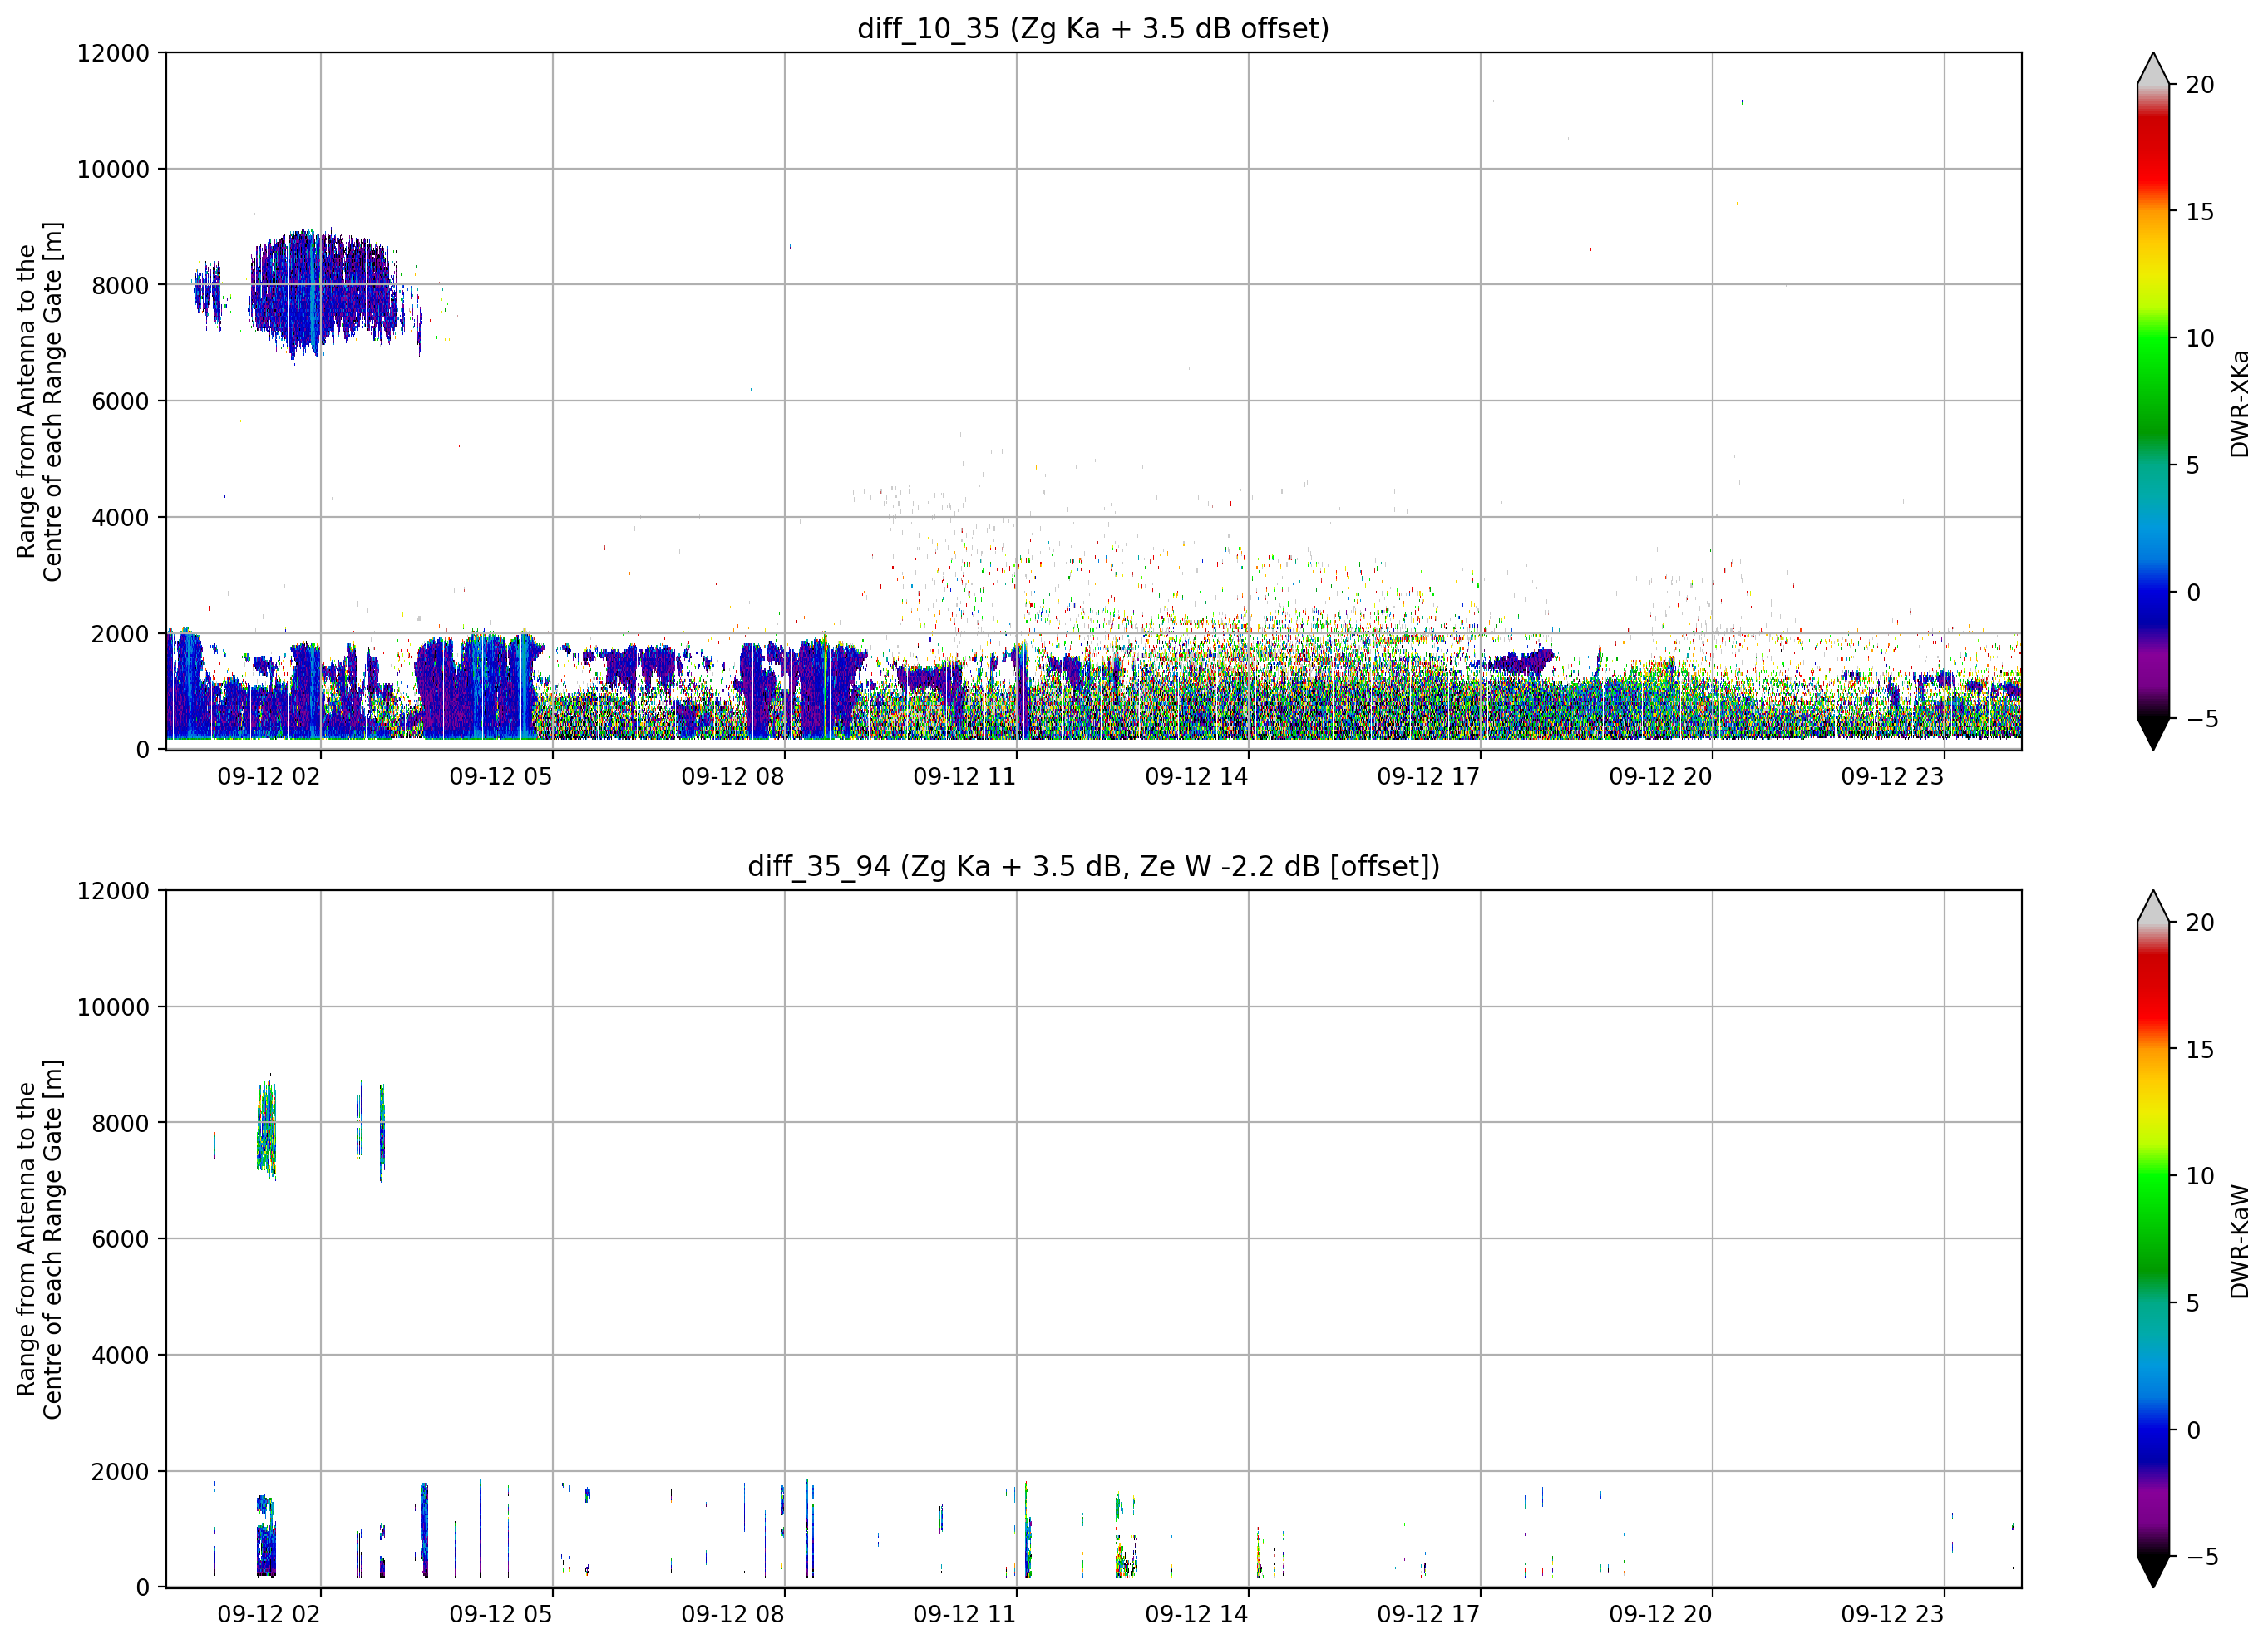The height and width of the screenshot is (1644, 2268).
Task: Click the 20 tick on DWR-XKa colorbar
Action: (x=2200, y=86)
